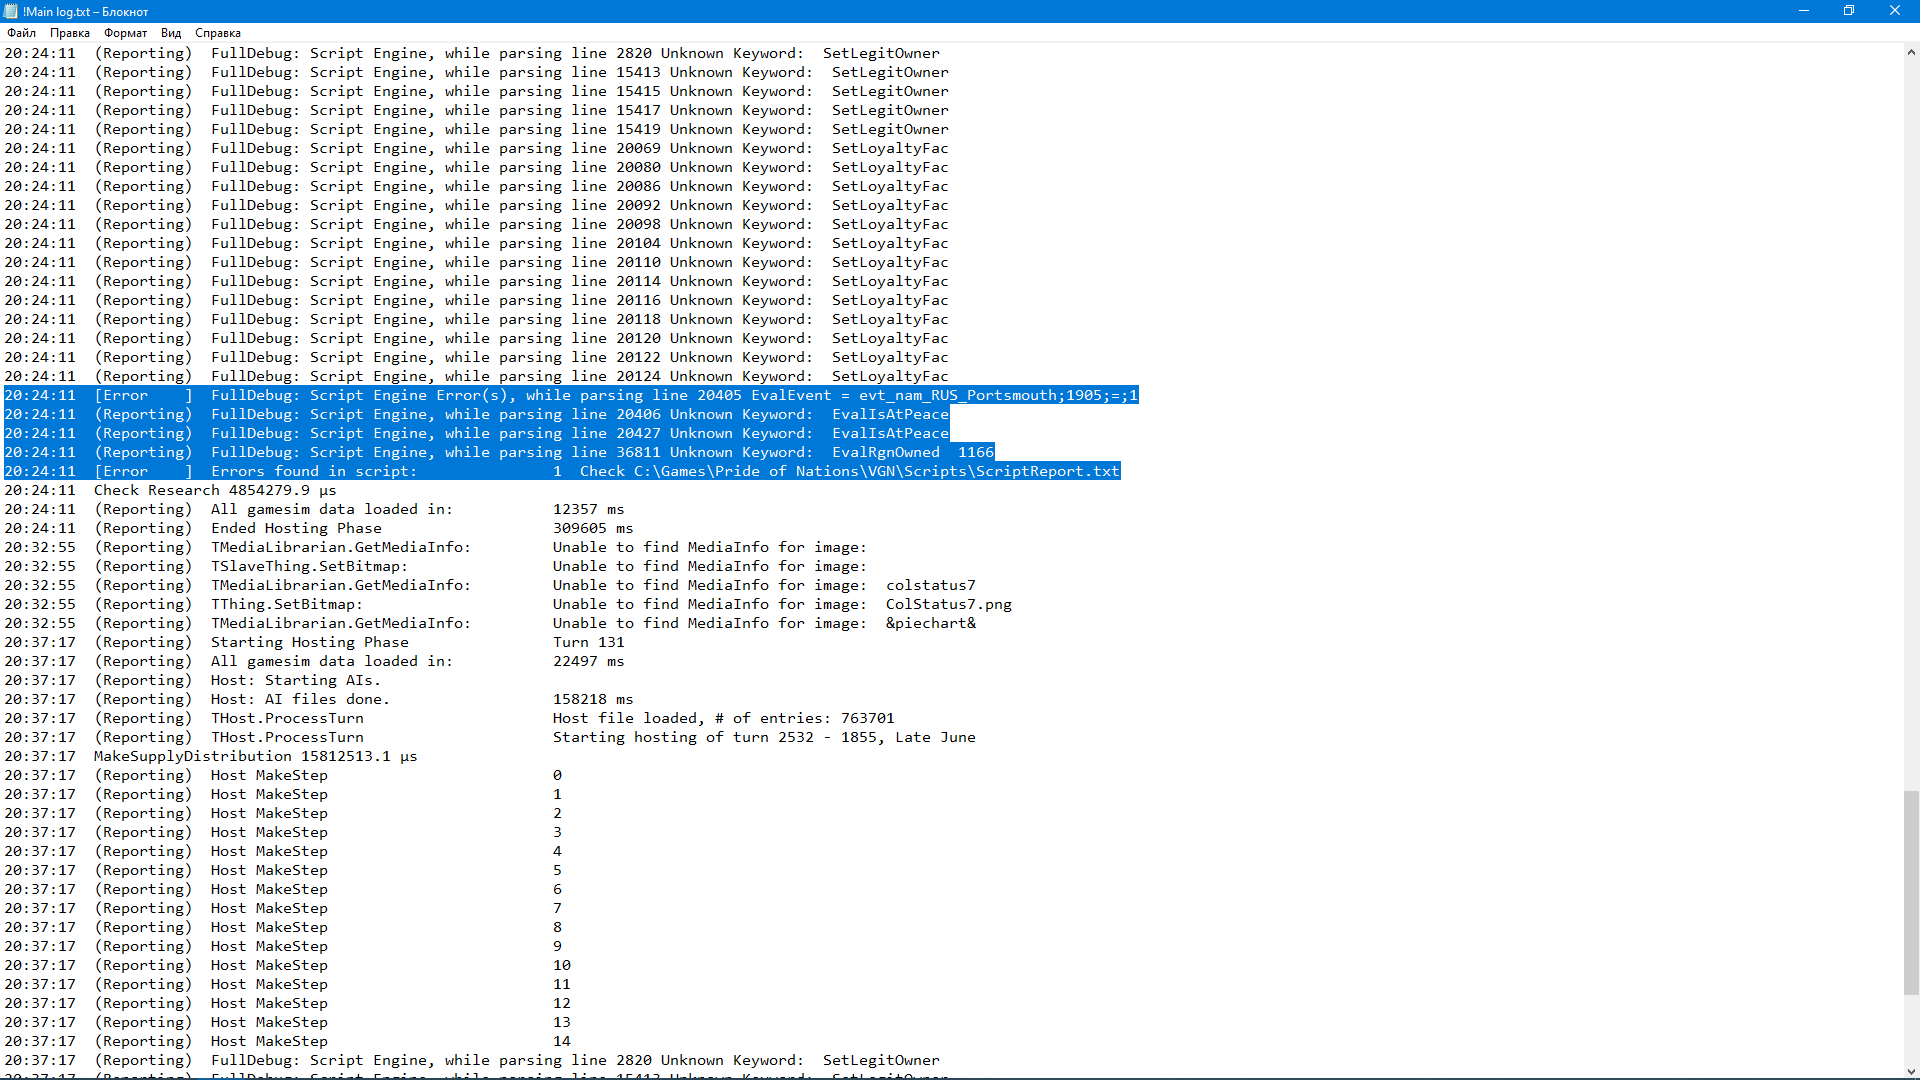Image resolution: width=1920 pixels, height=1080 pixels.
Task: Minimize the Notepad window
Action: pyautogui.click(x=1804, y=11)
